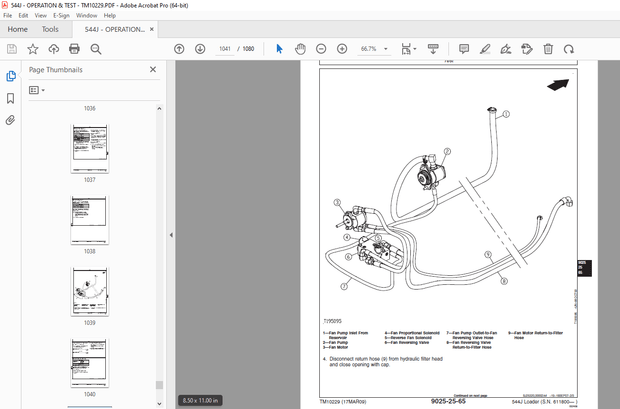Click the thumbnails scrollbar handle
The width and height of the screenshot is (620, 409).
pyautogui.click(x=159, y=385)
